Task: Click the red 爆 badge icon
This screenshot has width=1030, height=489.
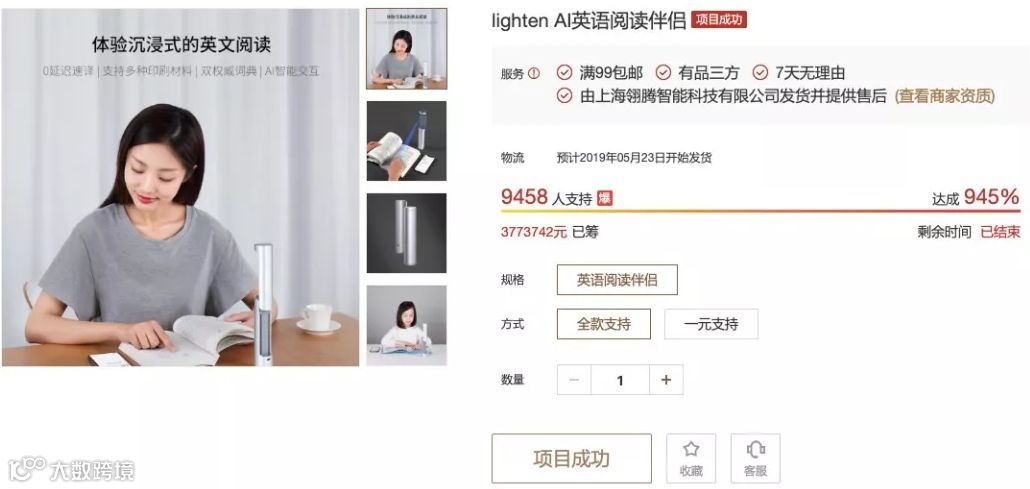Action: tap(604, 198)
